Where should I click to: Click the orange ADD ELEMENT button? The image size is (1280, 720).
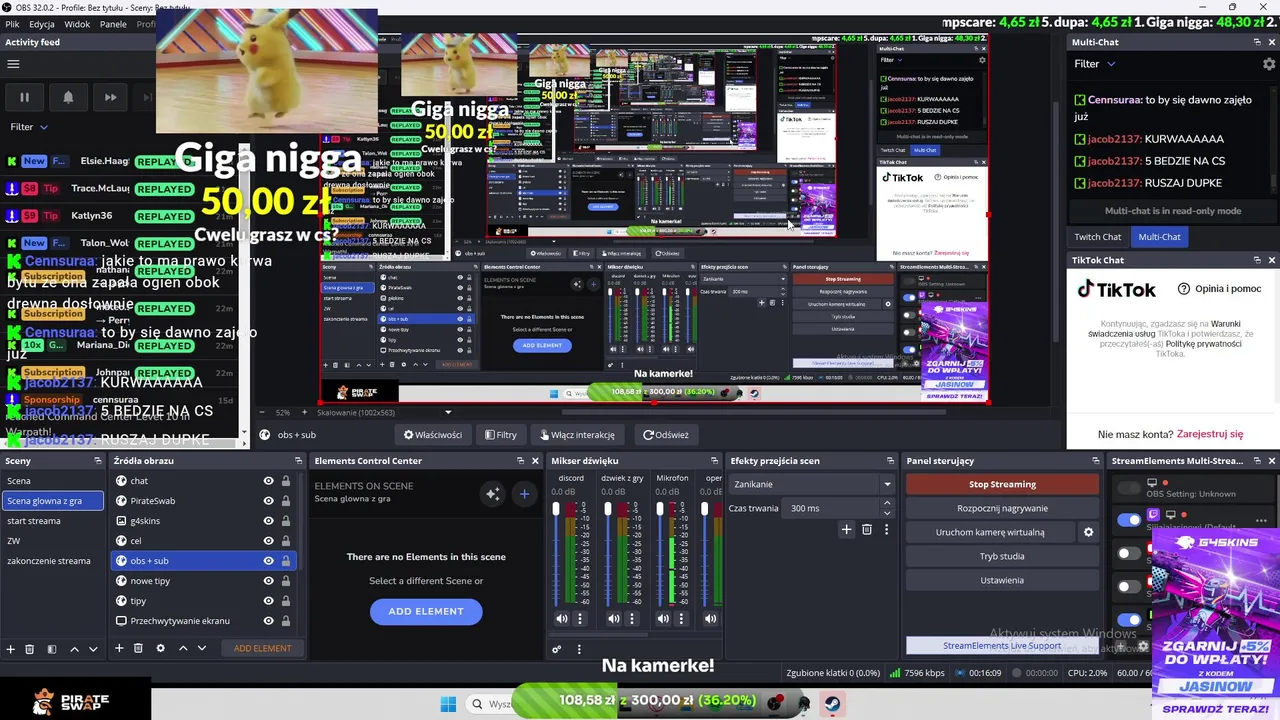(x=263, y=648)
